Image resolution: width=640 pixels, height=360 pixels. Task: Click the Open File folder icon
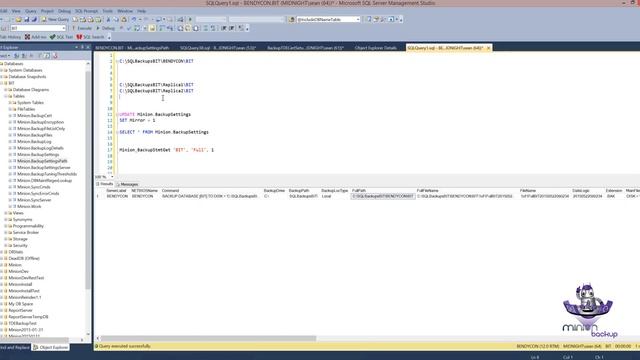click(18, 19)
